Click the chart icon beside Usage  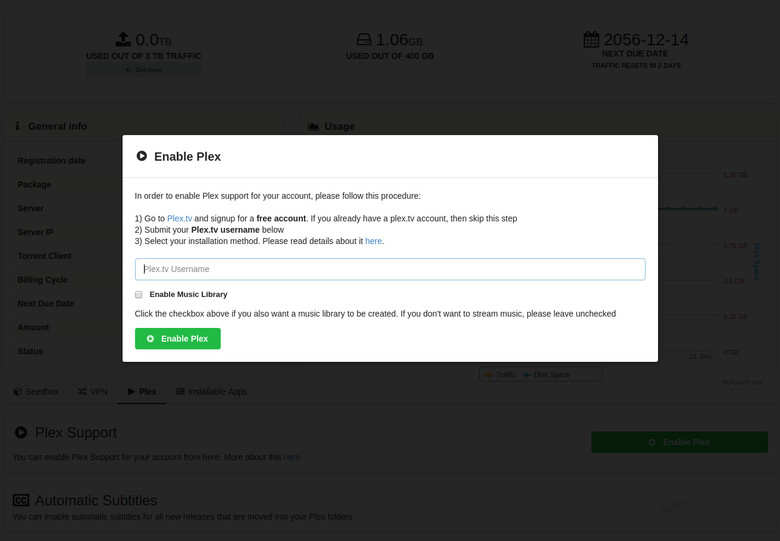[313, 126]
